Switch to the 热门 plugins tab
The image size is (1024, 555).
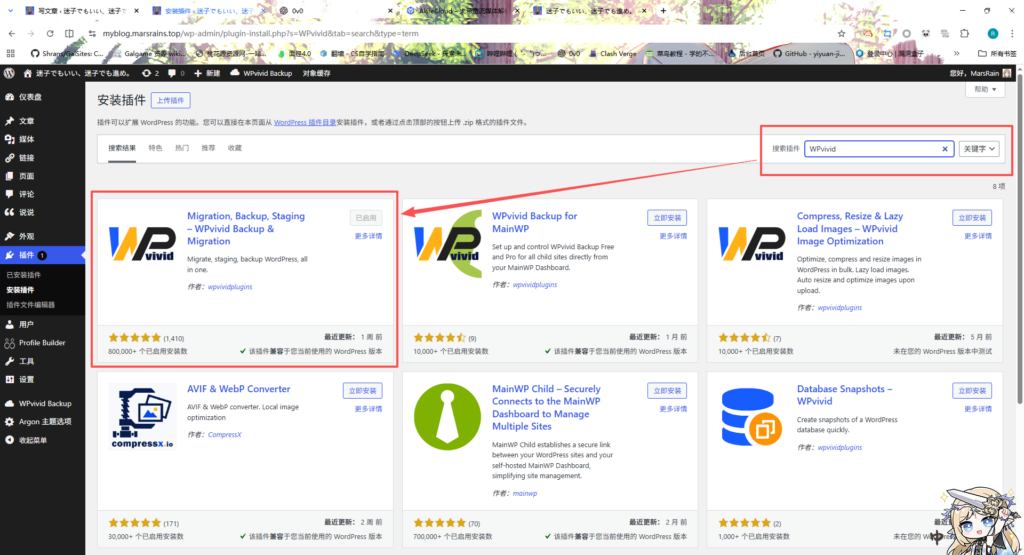click(182, 148)
